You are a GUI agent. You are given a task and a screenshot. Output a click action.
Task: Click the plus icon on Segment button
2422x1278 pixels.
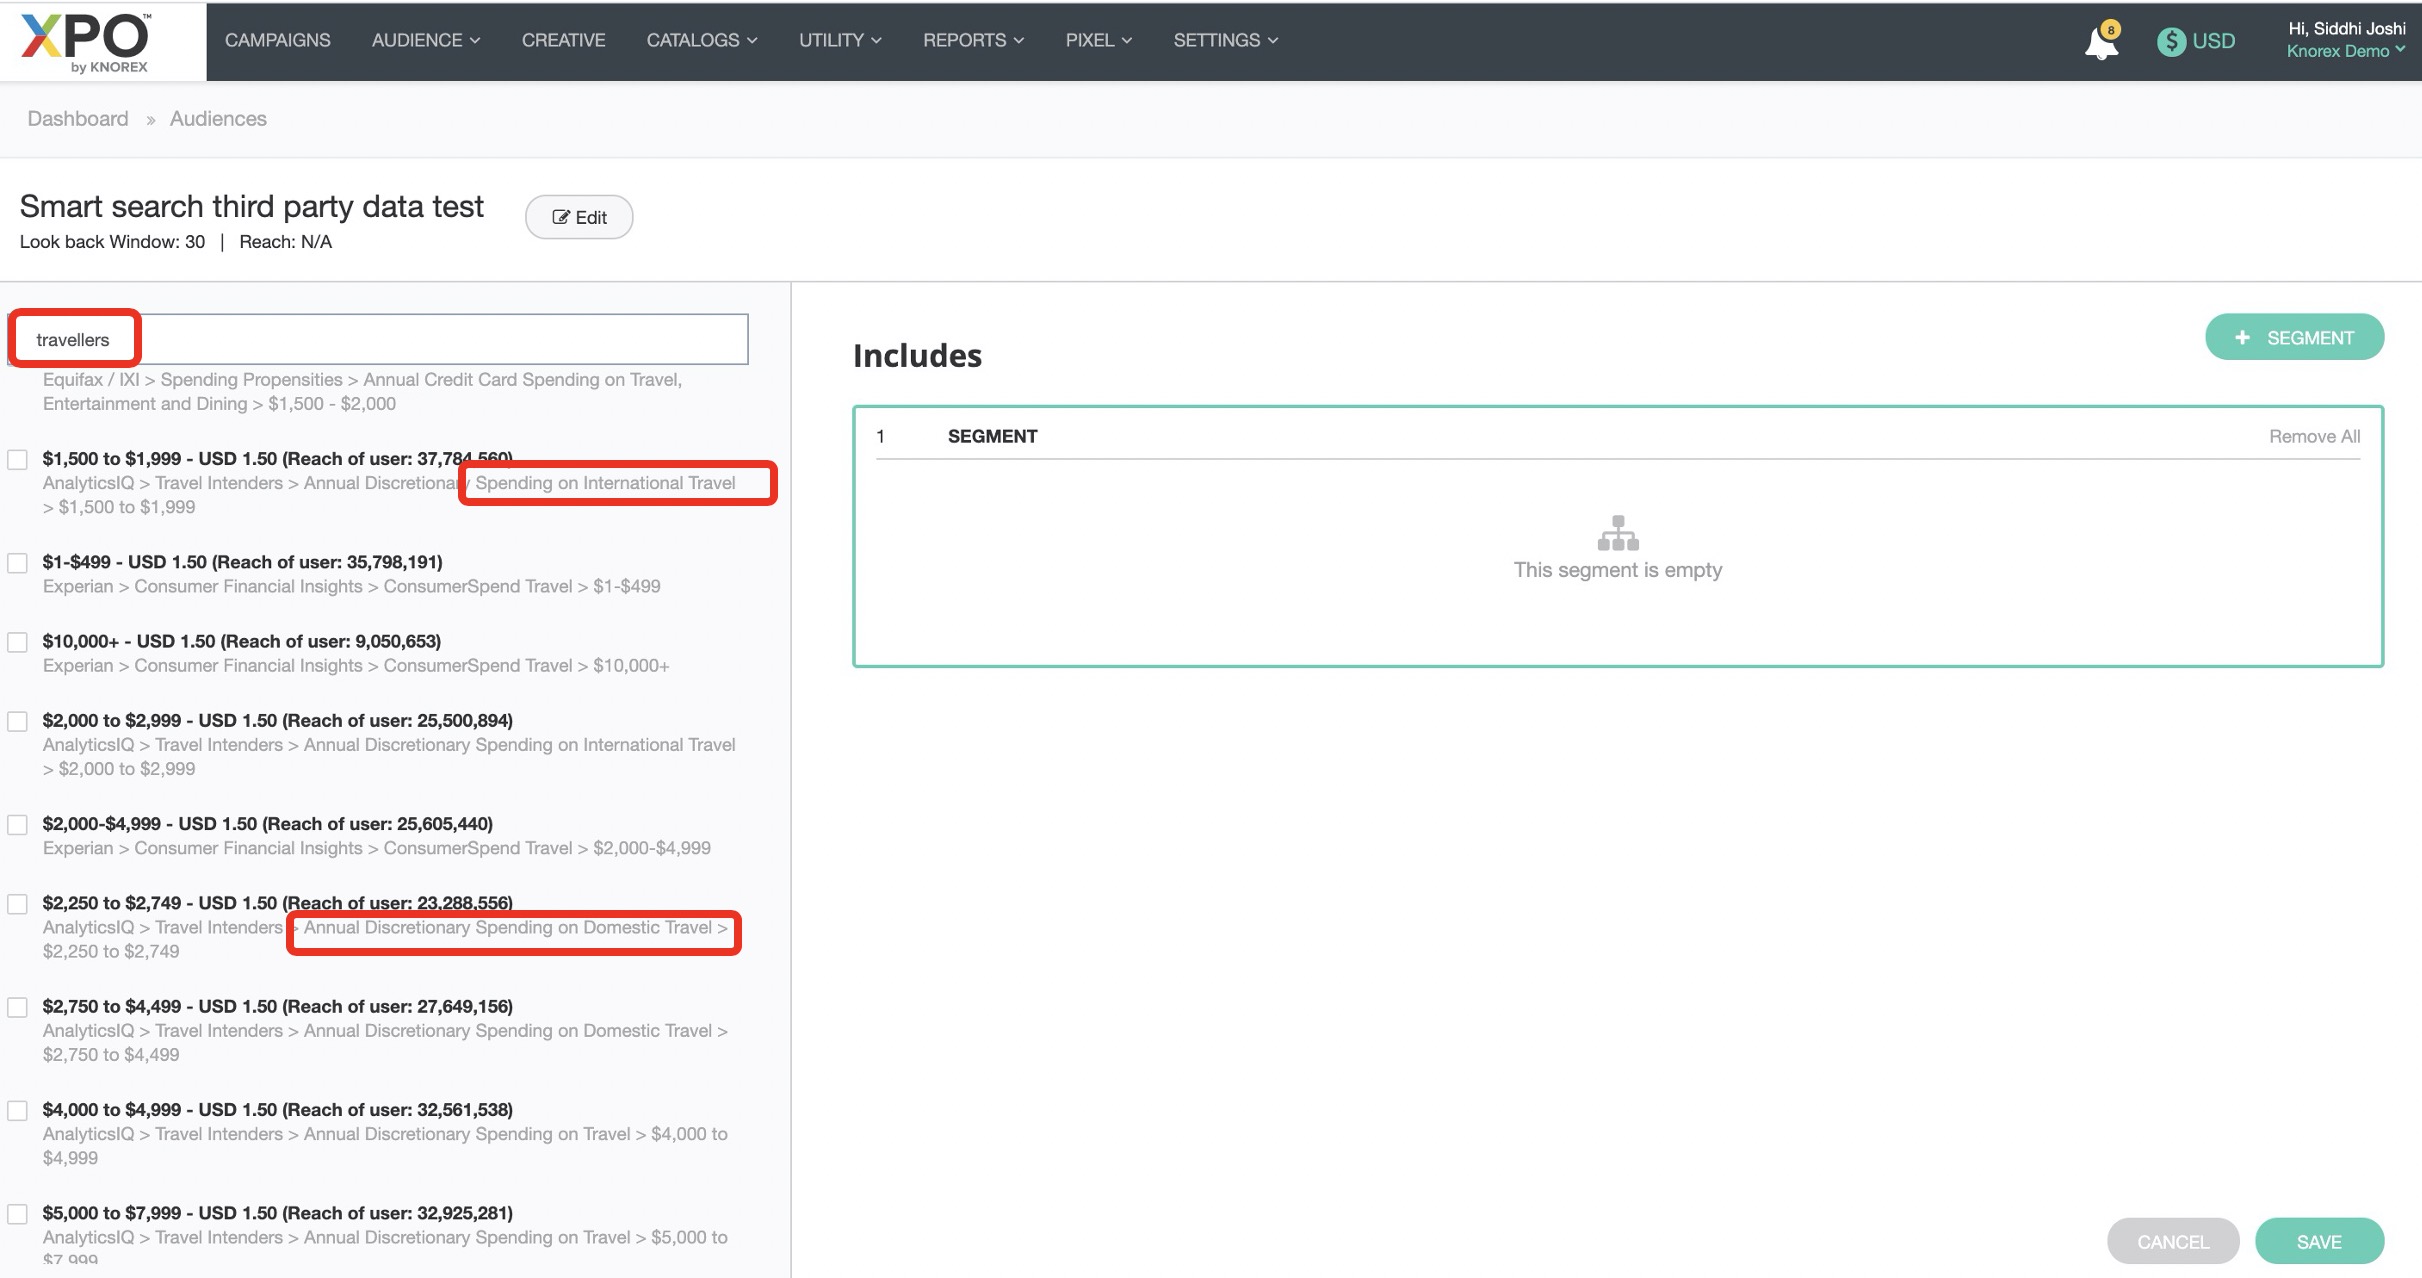tap(2242, 338)
